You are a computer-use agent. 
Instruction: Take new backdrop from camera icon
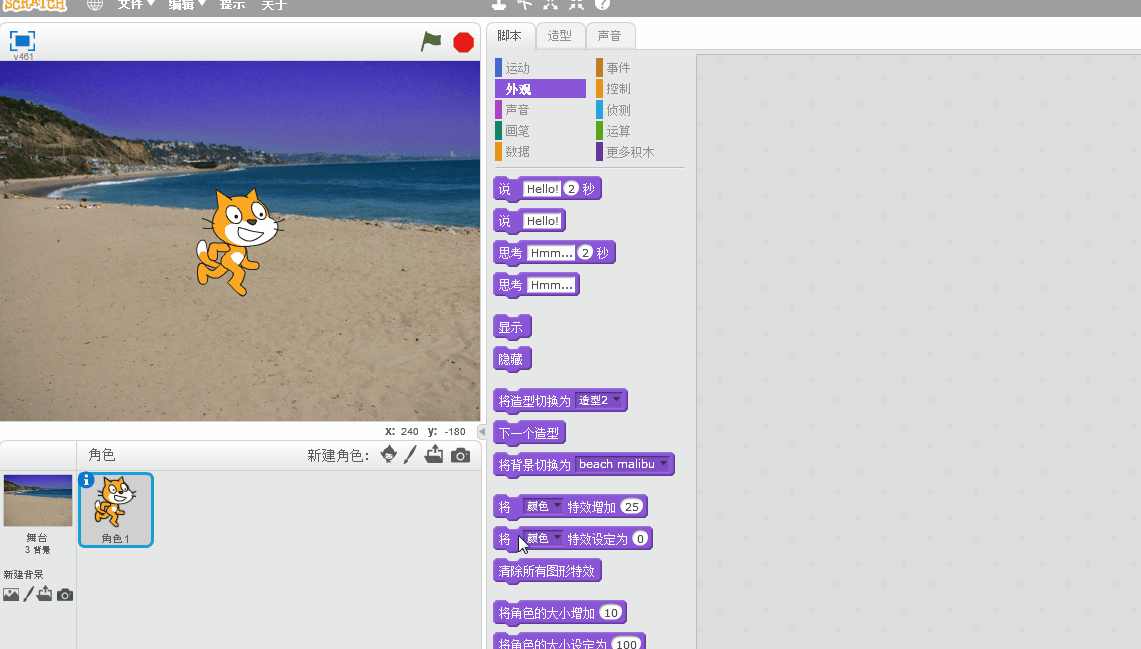coord(65,595)
